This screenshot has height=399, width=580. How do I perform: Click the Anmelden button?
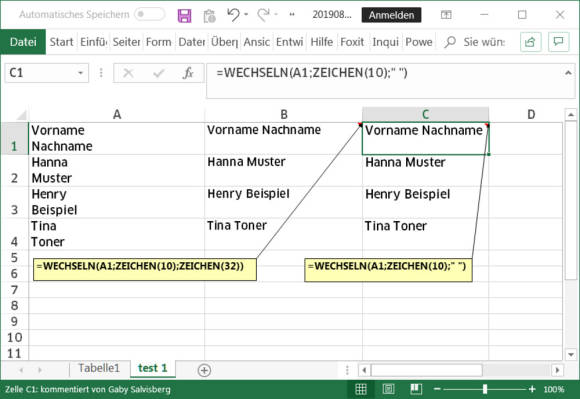pos(391,15)
